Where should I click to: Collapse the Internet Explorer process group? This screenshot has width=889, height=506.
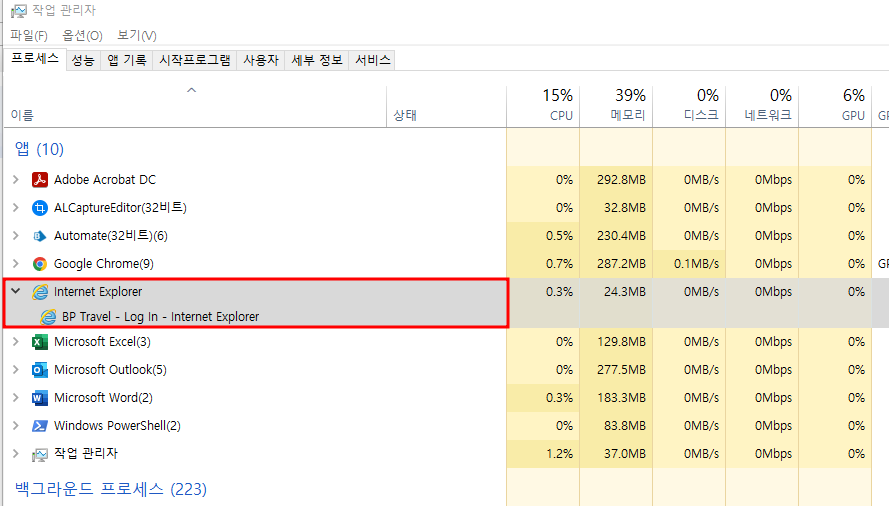point(15,292)
